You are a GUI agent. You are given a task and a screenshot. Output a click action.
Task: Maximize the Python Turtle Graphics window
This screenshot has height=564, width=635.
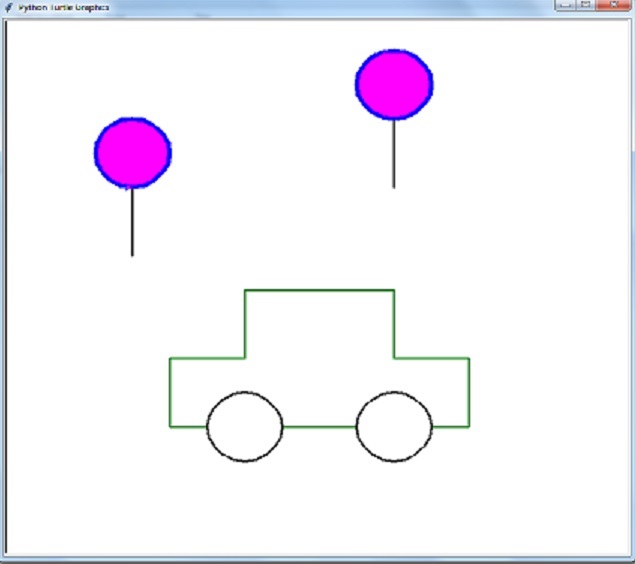click(586, 5)
